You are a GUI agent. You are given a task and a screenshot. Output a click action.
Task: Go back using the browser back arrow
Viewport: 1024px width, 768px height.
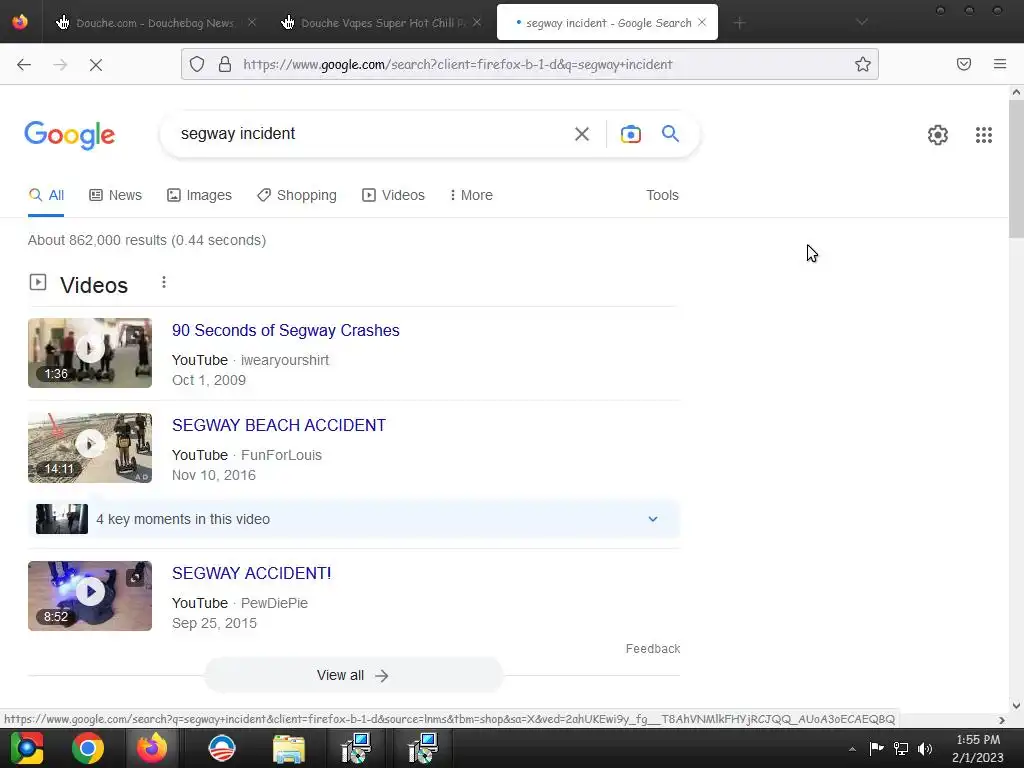(x=24, y=64)
